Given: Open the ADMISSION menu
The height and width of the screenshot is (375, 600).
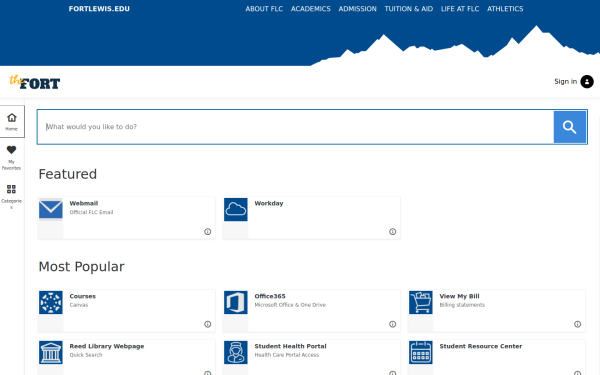Looking at the screenshot, I should pos(357,9).
